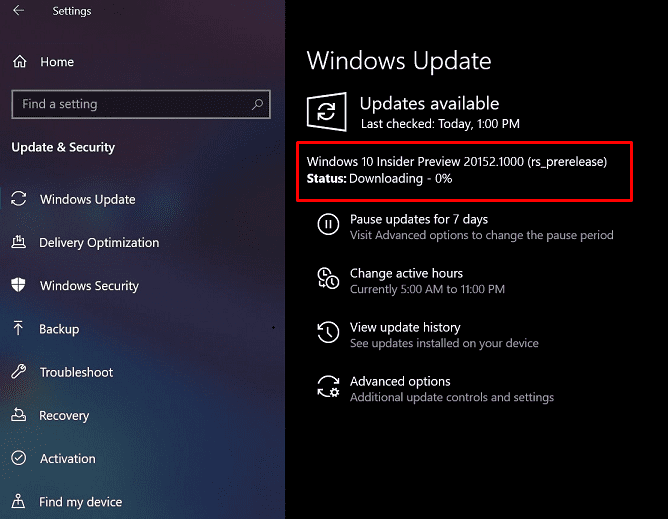Open the Troubleshoot section
This screenshot has width=668, height=519.
pos(76,372)
